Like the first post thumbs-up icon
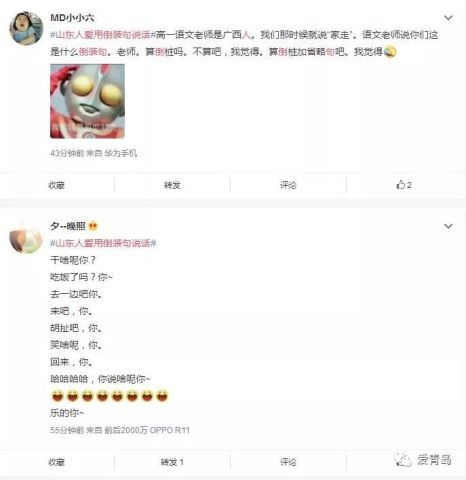 point(400,184)
